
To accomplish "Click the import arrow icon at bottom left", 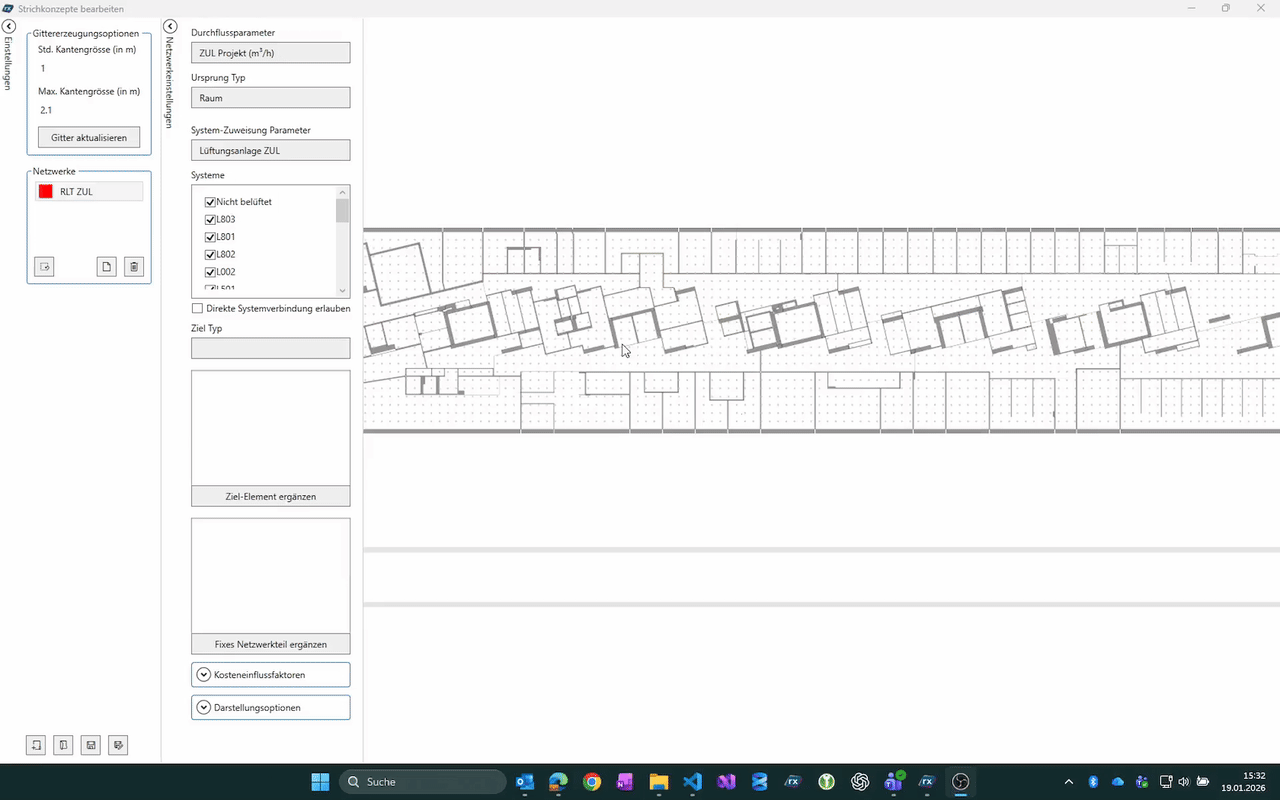I will [x=36, y=745].
